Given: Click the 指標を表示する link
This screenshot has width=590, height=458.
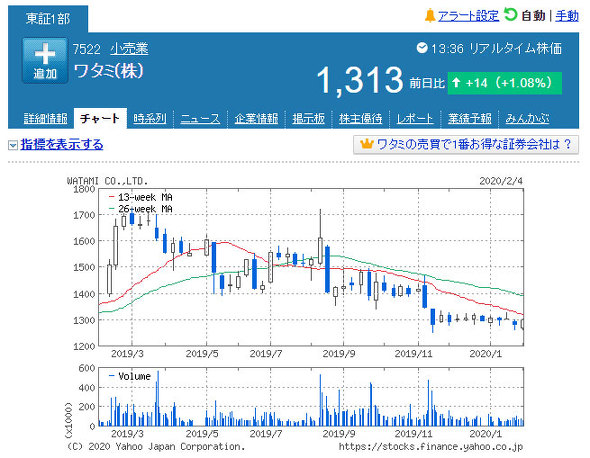Looking at the screenshot, I should (62, 145).
